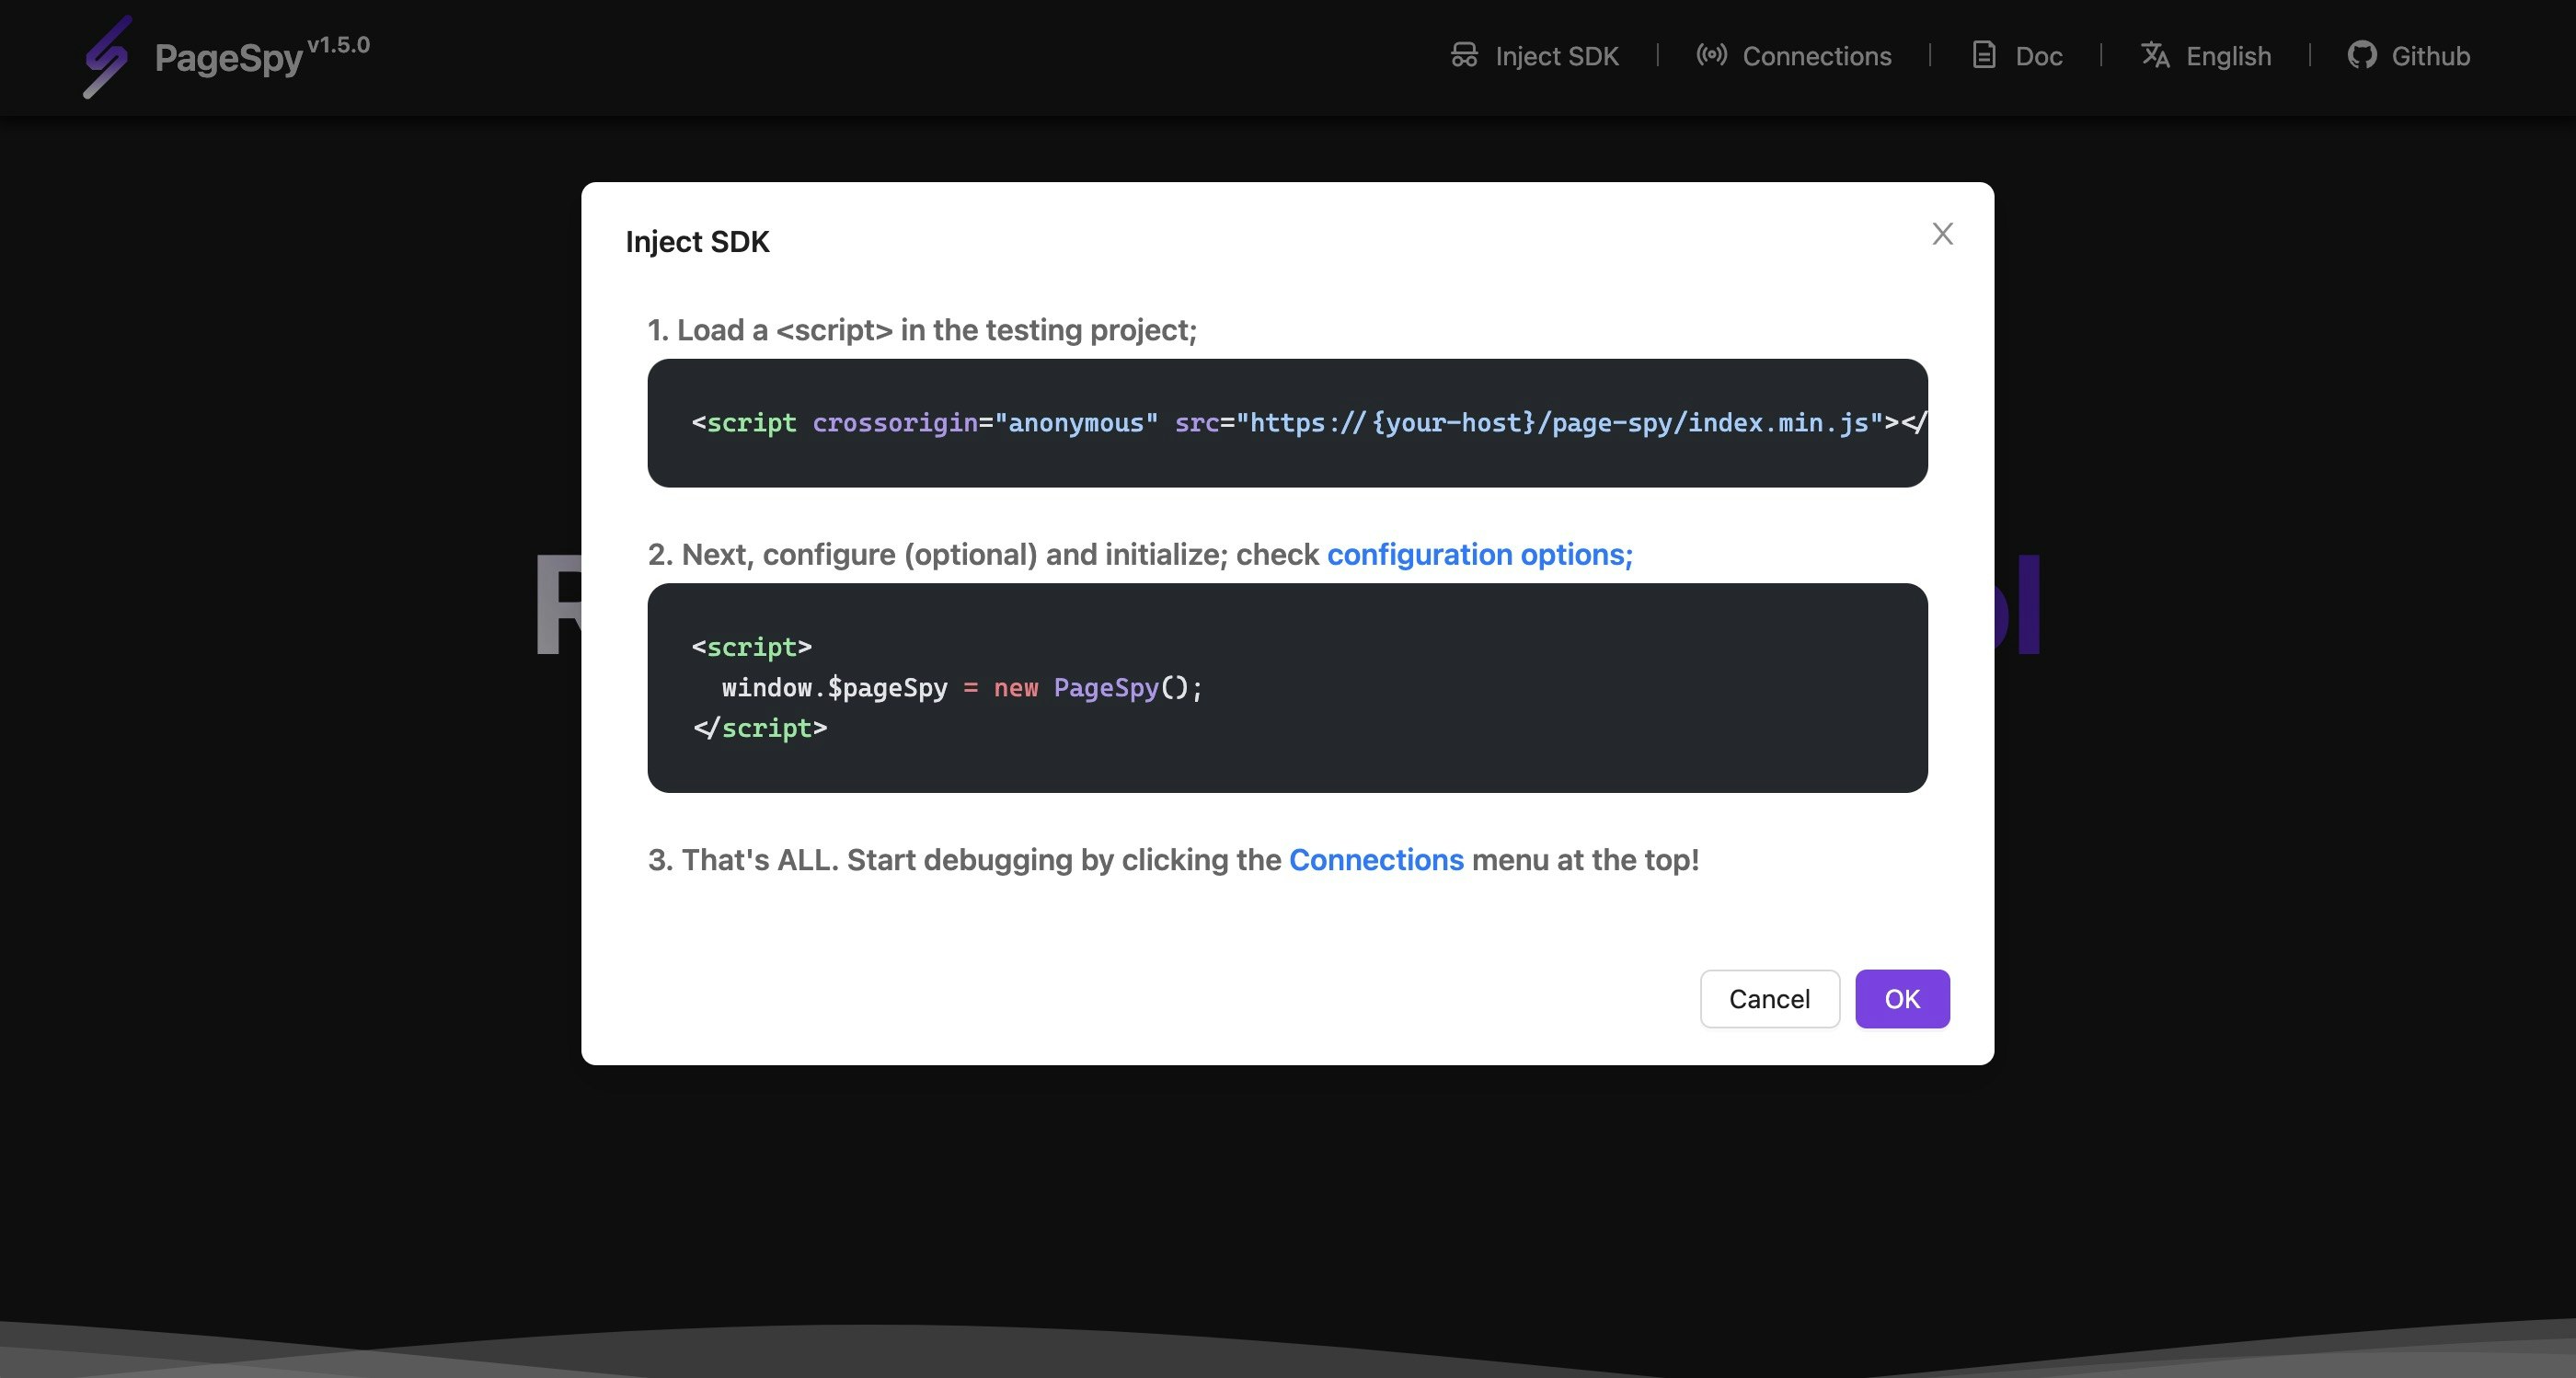Click the Github octocat icon
This screenshot has height=1378, width=2576.
(2362, 55)
